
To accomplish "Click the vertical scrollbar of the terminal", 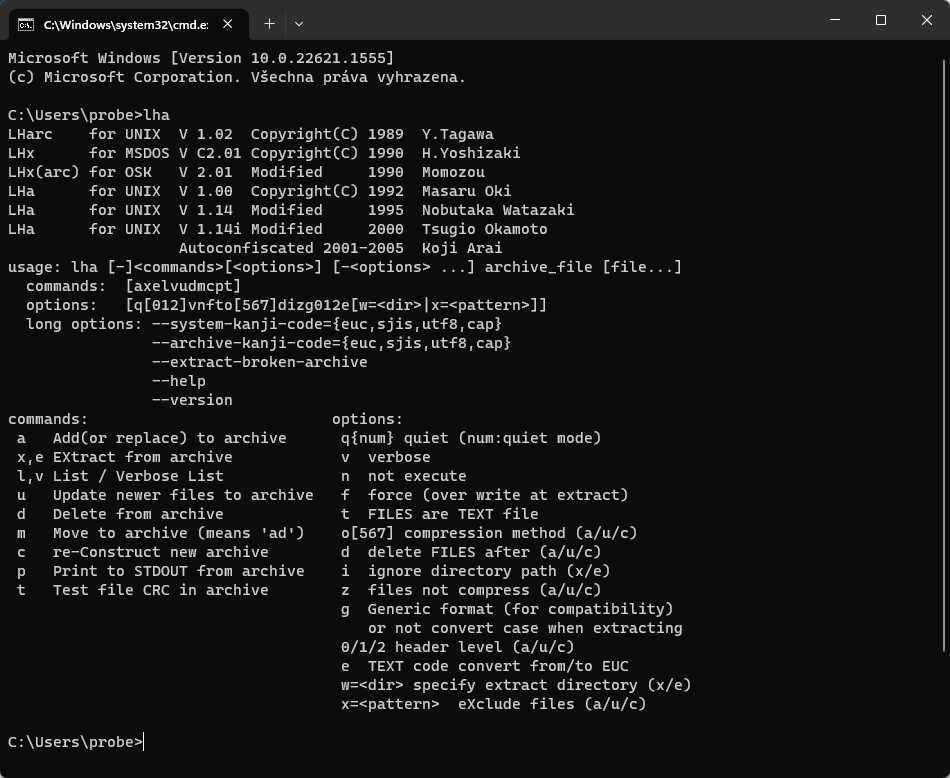I will pyautogui.click(x=944, y=400).
